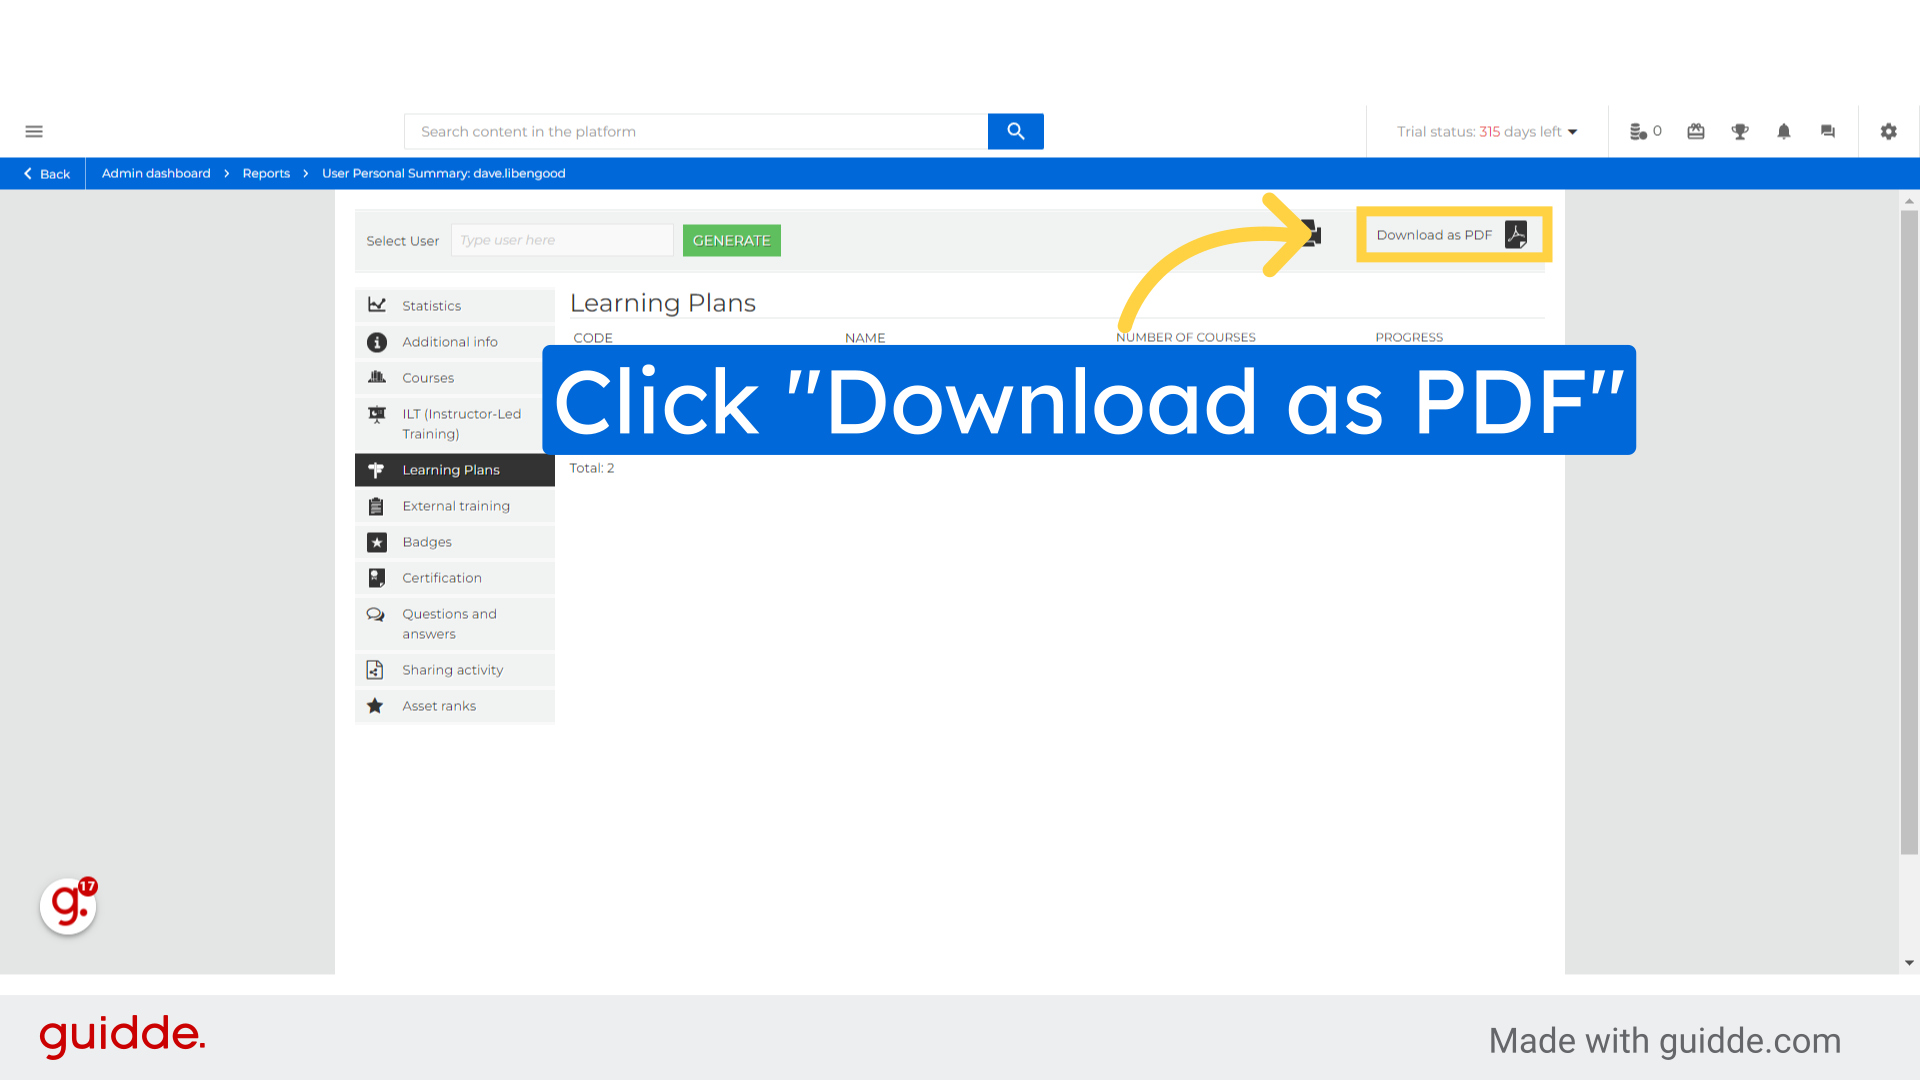Viewport: 1920px width, 1080px height.
Task: Click inside the Type user here field
Action: tap(562, 240)
